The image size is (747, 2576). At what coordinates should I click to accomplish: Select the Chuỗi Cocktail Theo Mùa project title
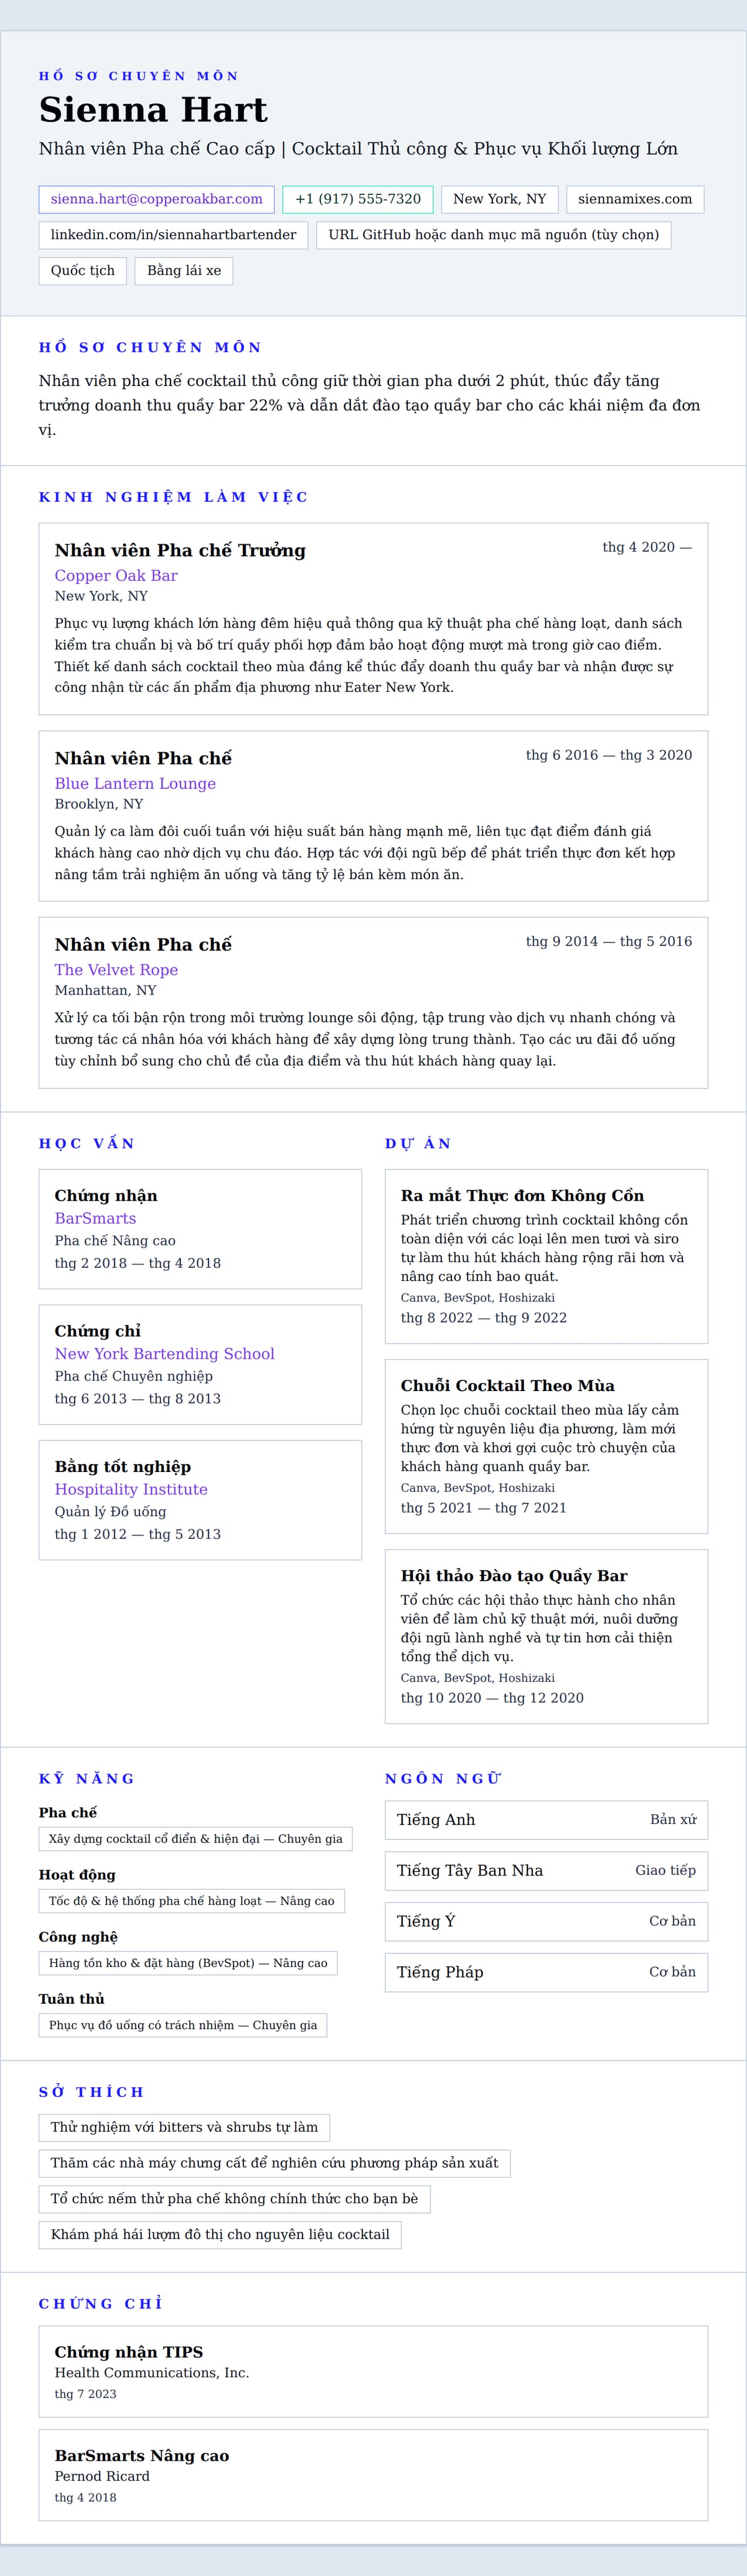(x=507, y=1386)
